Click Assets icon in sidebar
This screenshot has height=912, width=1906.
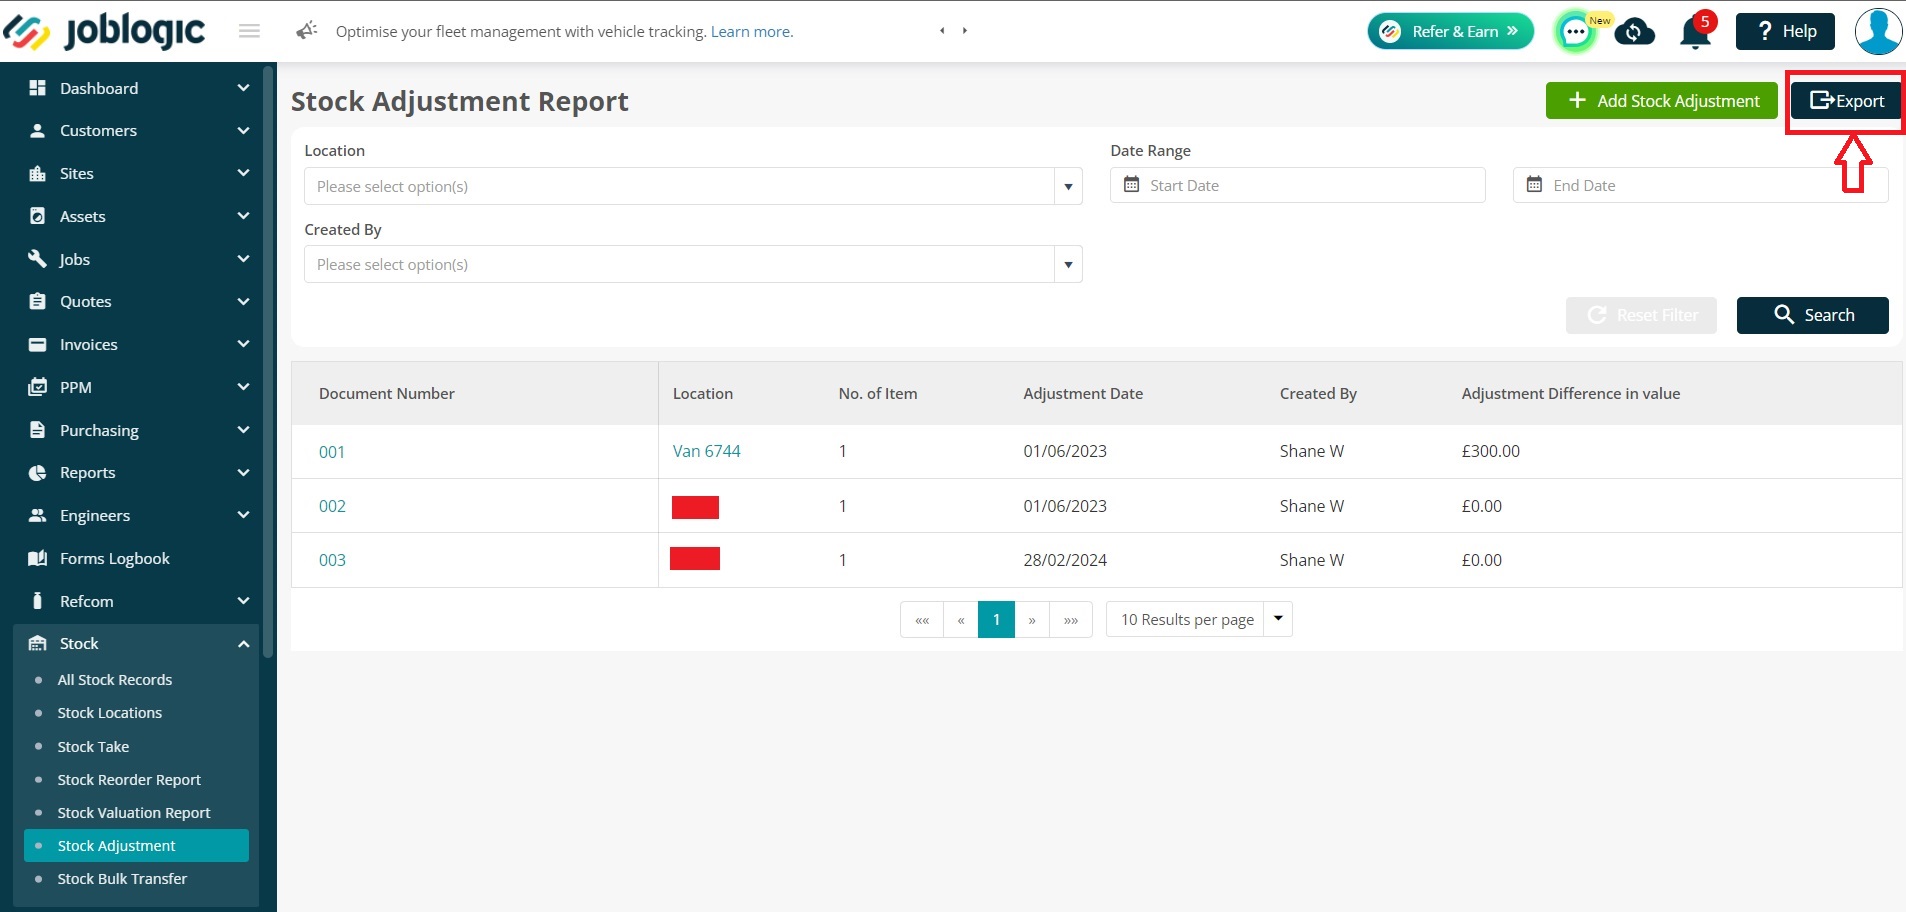click(38, 216)
